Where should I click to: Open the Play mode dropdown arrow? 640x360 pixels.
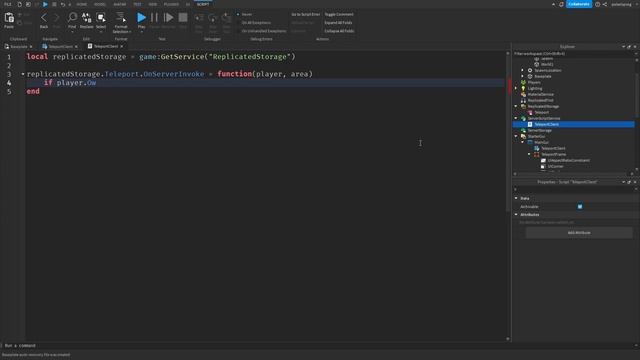141,32
